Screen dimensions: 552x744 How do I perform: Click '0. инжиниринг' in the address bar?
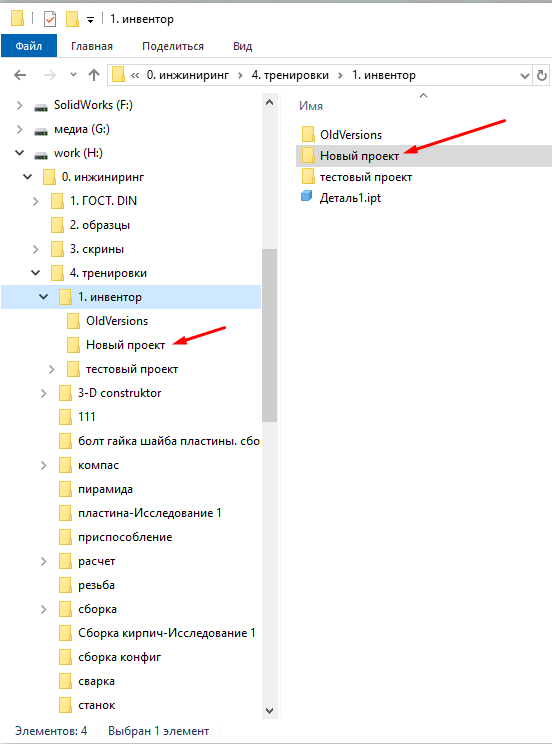tap(187, 75)
